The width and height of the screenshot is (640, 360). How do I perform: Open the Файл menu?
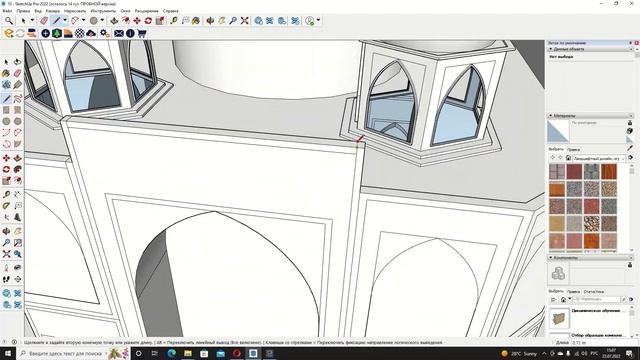tap(7, 11)
